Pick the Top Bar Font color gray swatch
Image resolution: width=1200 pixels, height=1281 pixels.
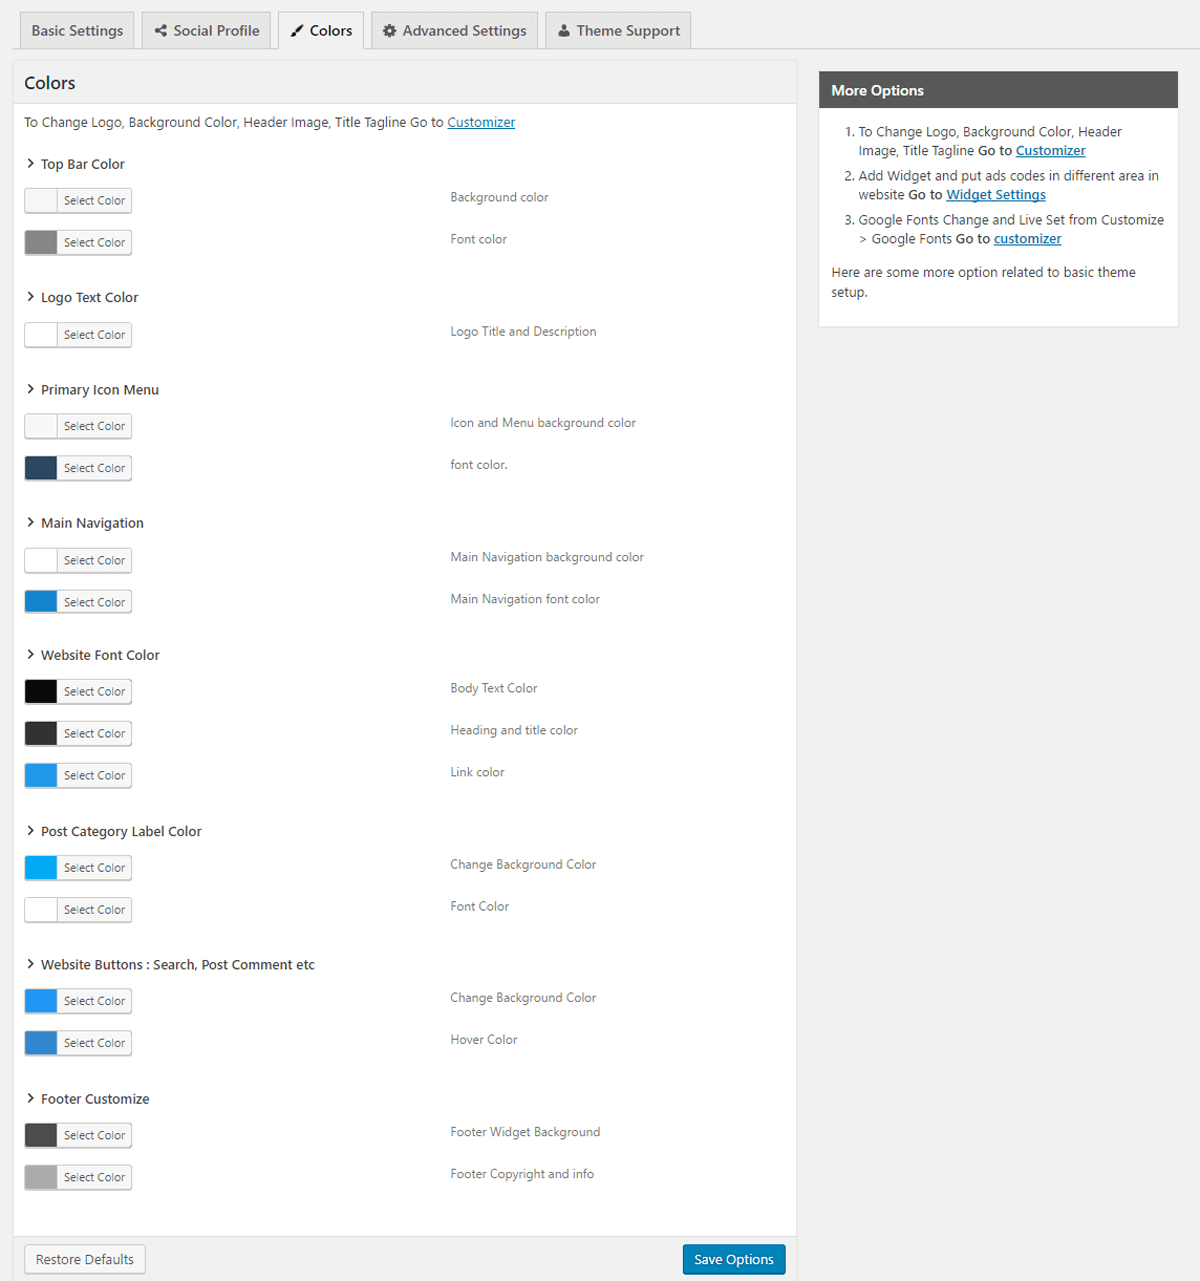[41, 242]
